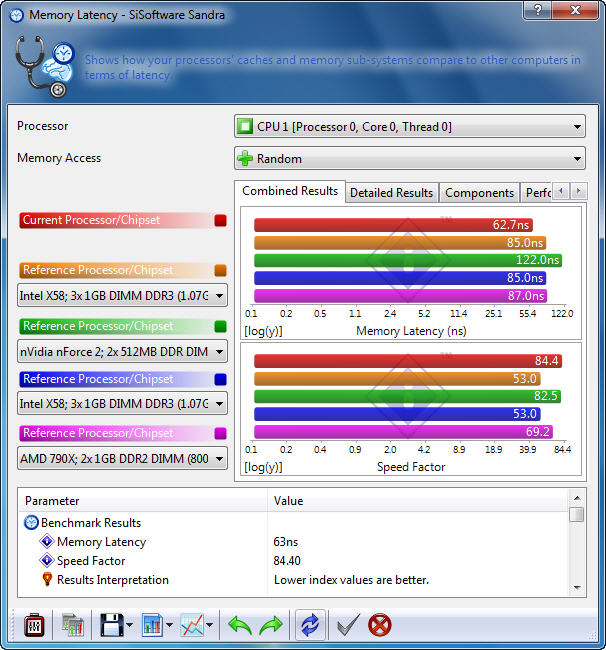The width and height of the screenshot is (606, 650).
Task: Select the Speed Factor result row
Action: pos(293,560)
